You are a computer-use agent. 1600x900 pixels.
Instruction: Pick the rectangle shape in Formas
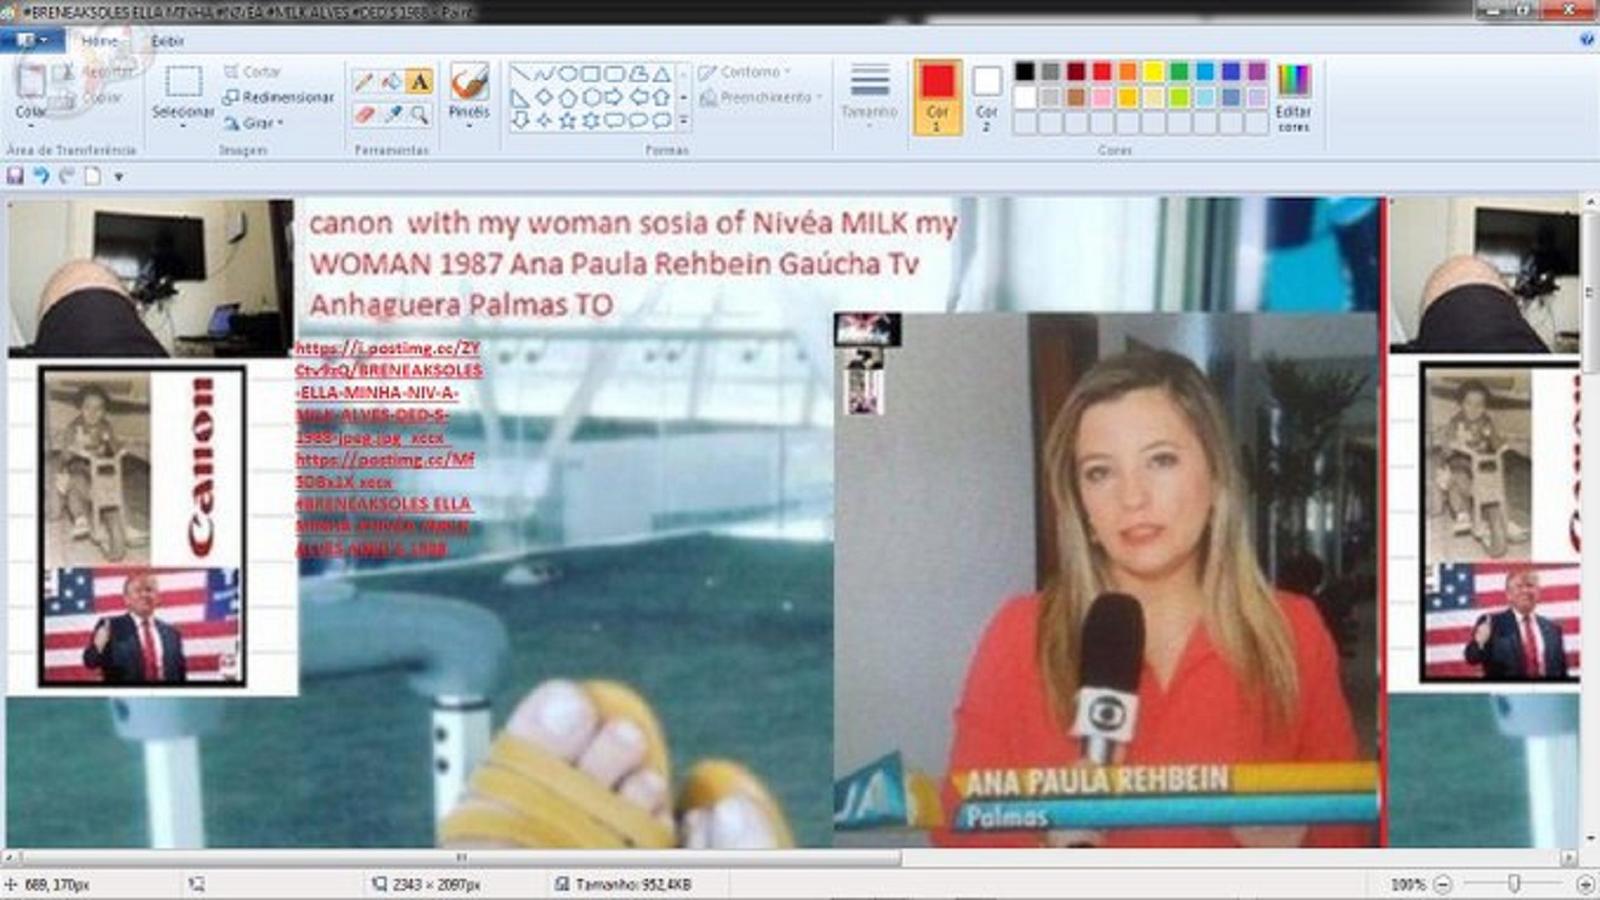[x=591, y=74]
